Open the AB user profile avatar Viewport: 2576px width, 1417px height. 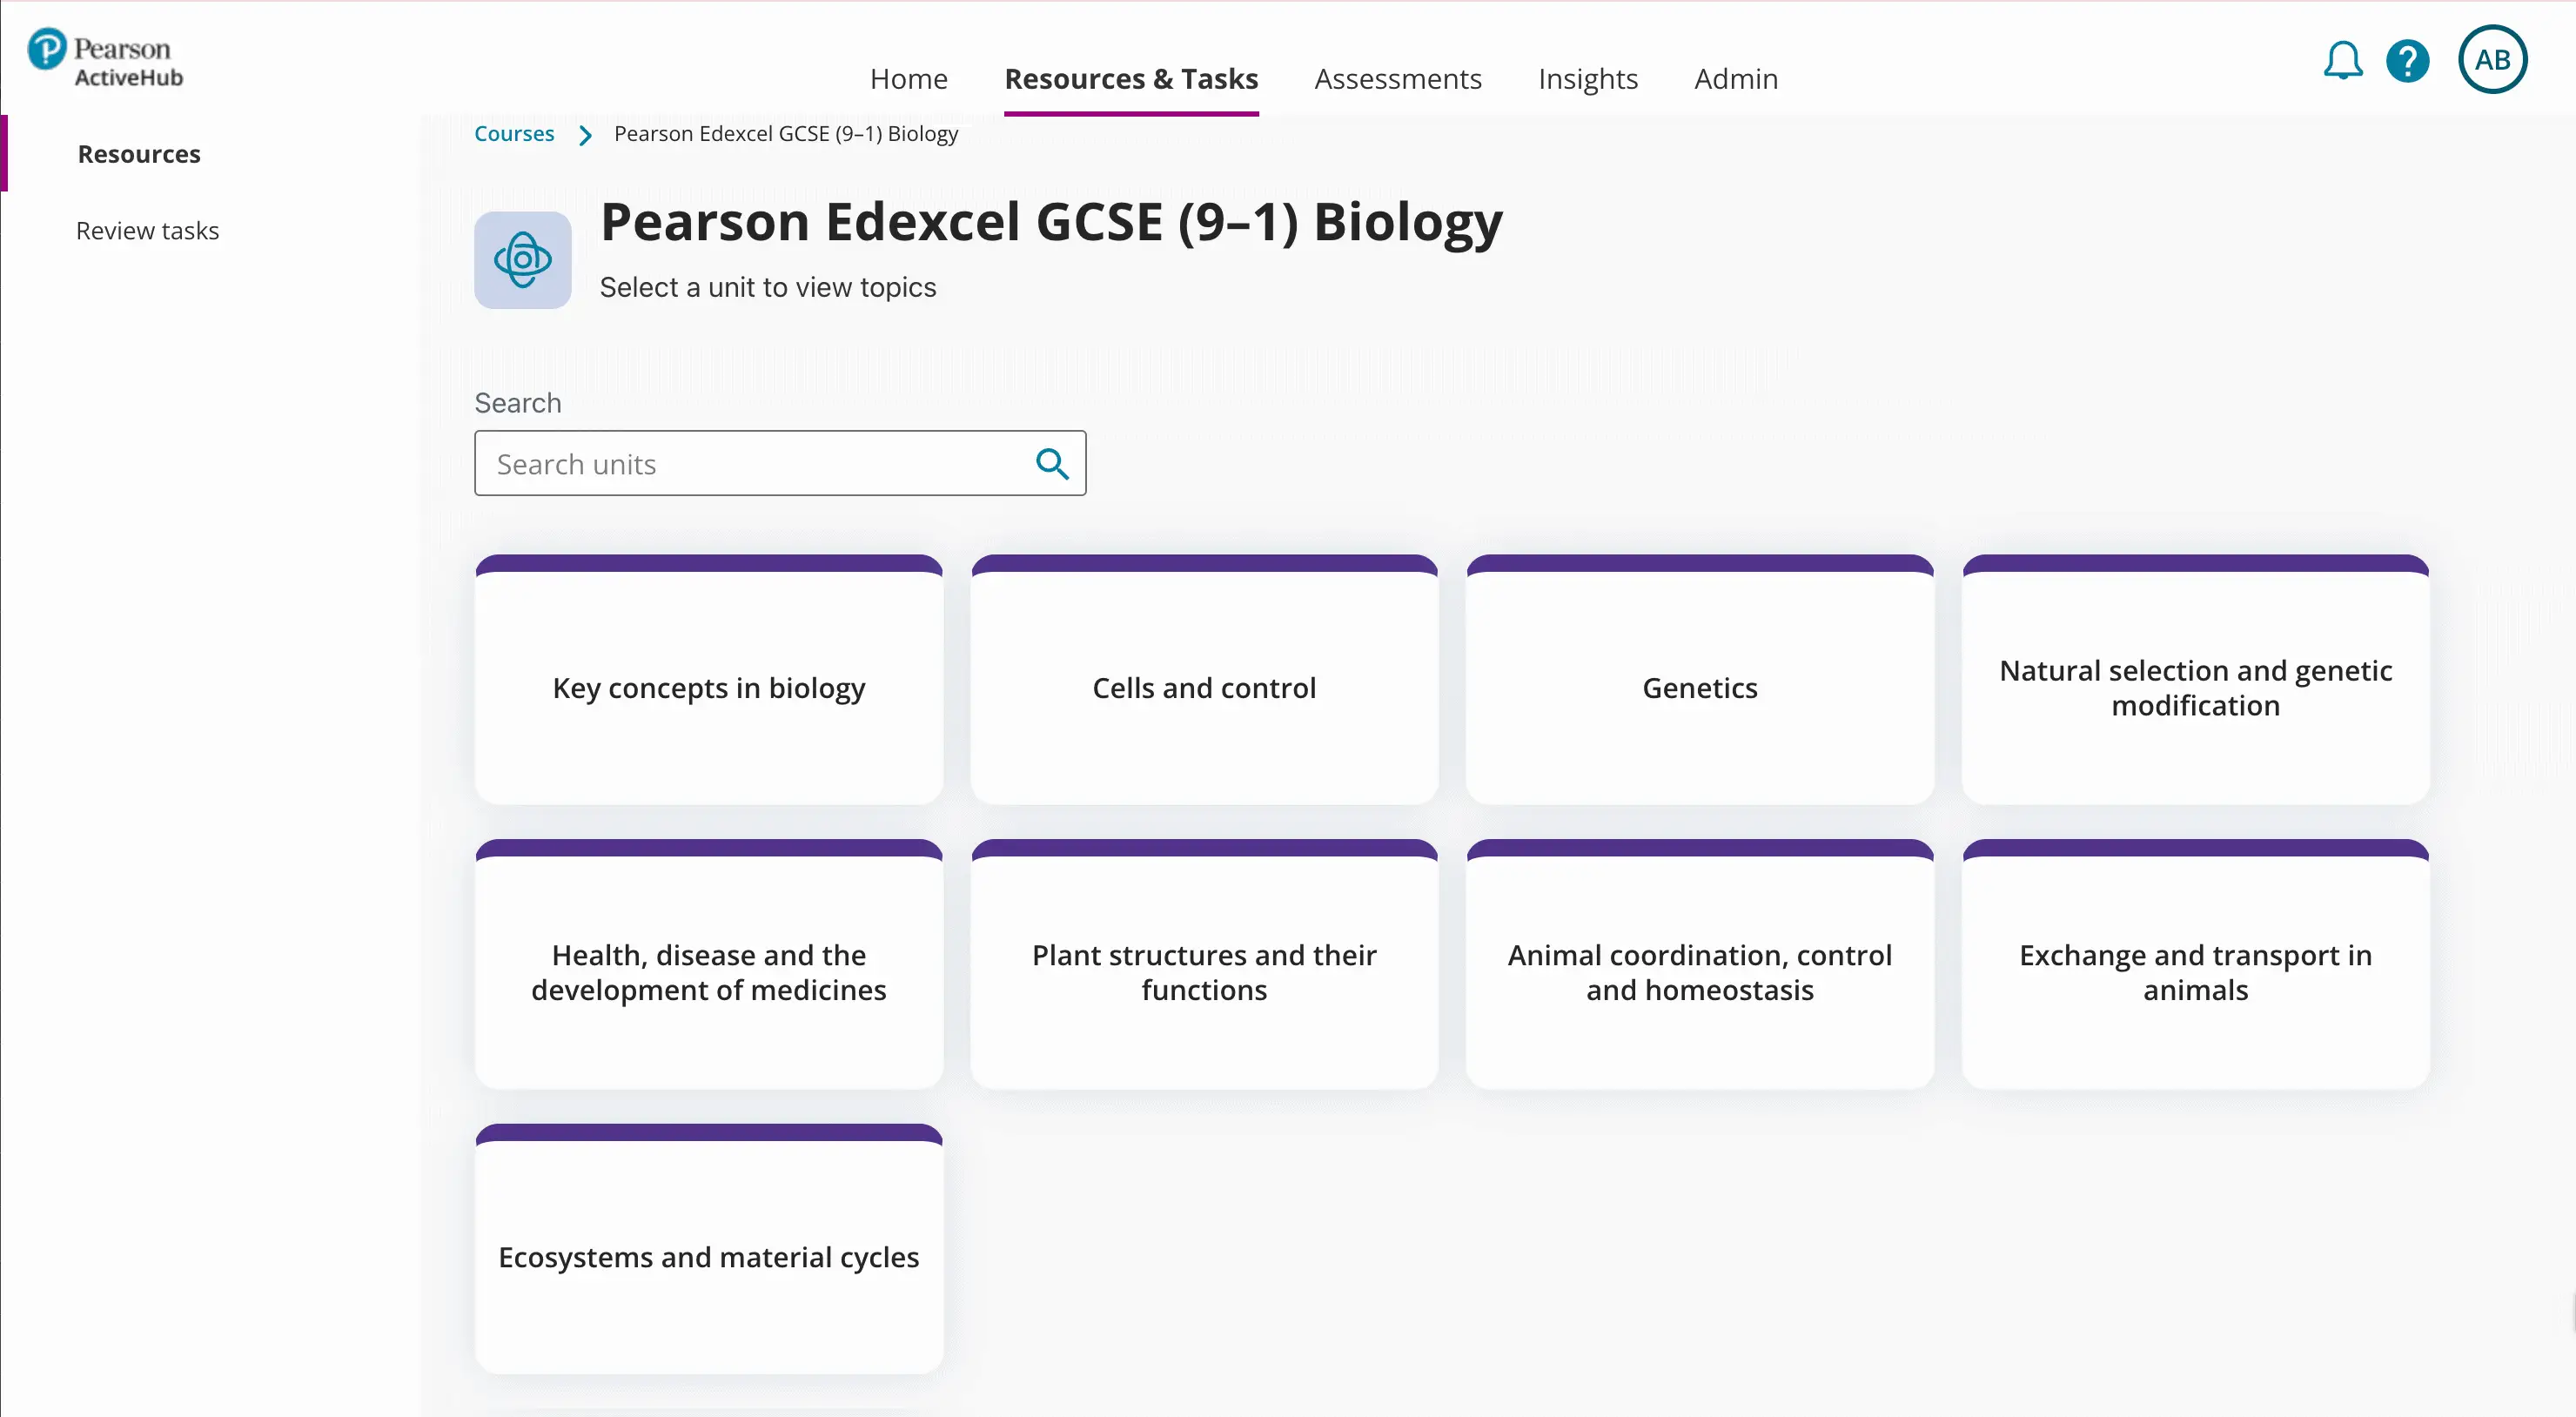click(2491, 60)
